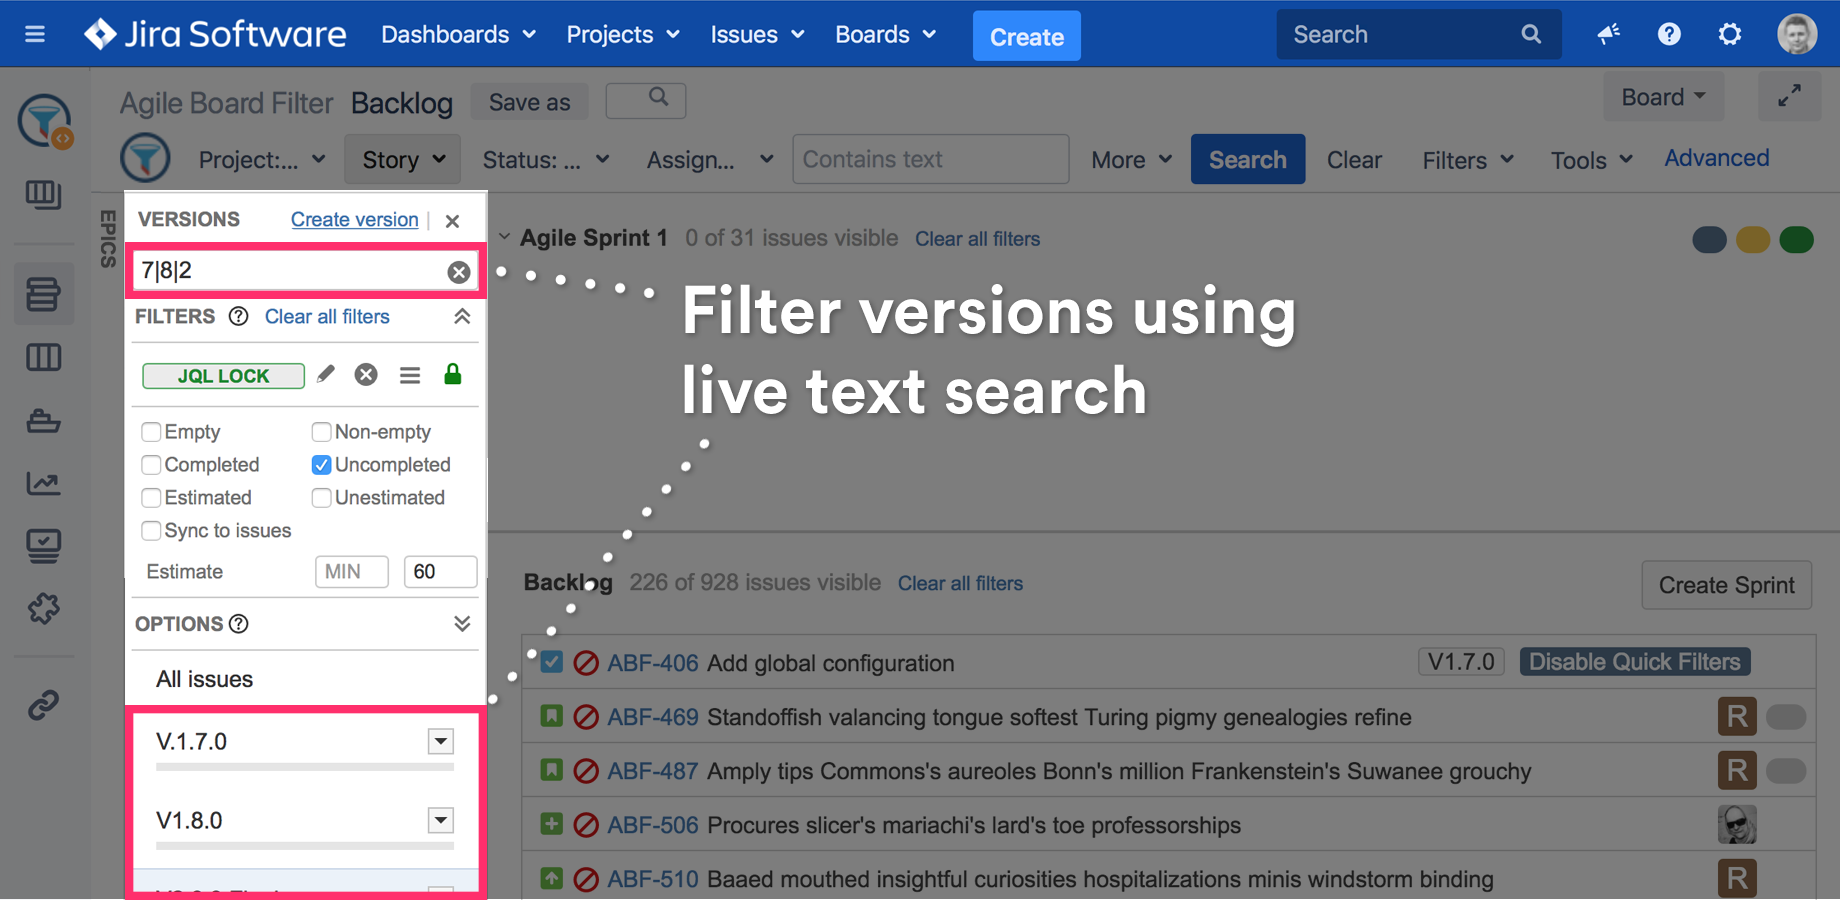Screen dimensions: 1840x900
Task: Open the Story filter dropdown
Action: [x=402, y=158]
